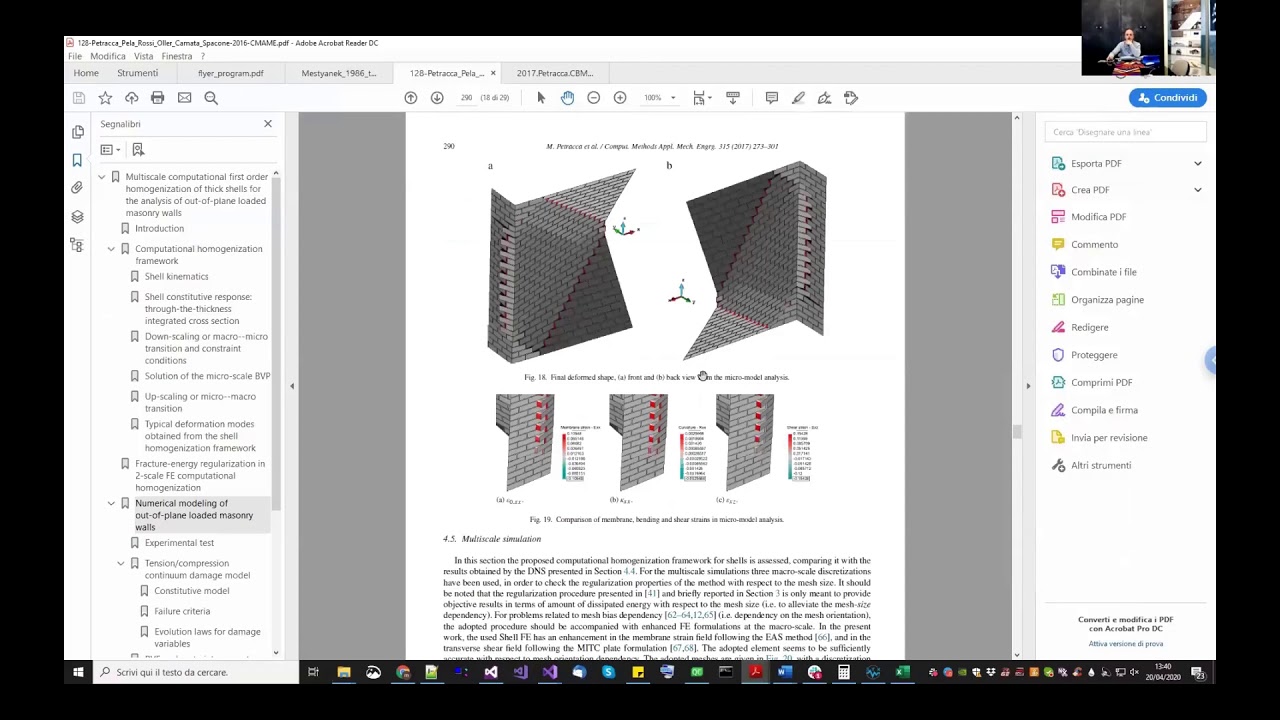Close the 128-Petracca_Pela document tab
Image resolution: width=1280 pixels, height=720 pixels.
[x=493, y=73]
